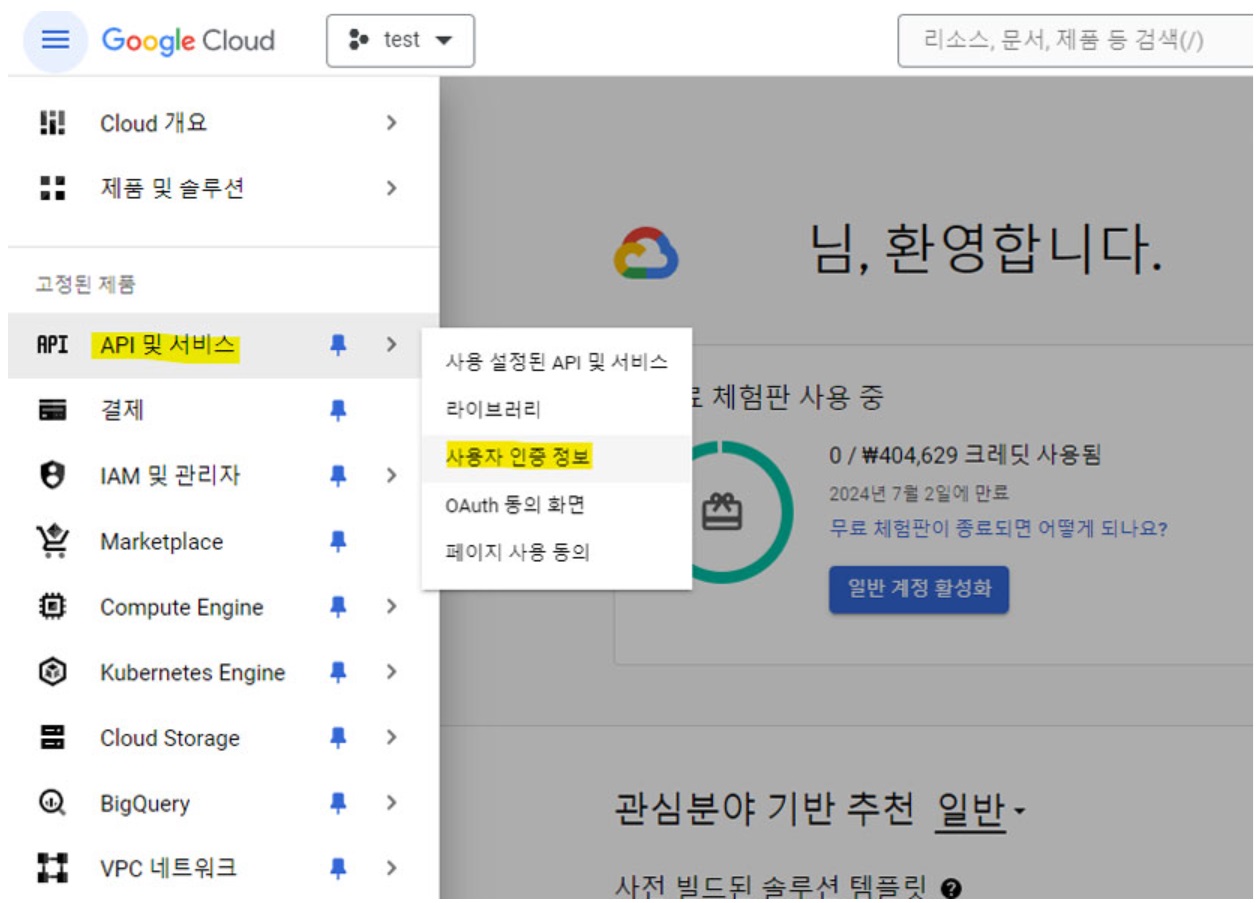Open API 및 서비스 in the sidebar

[x=223, y=345]
